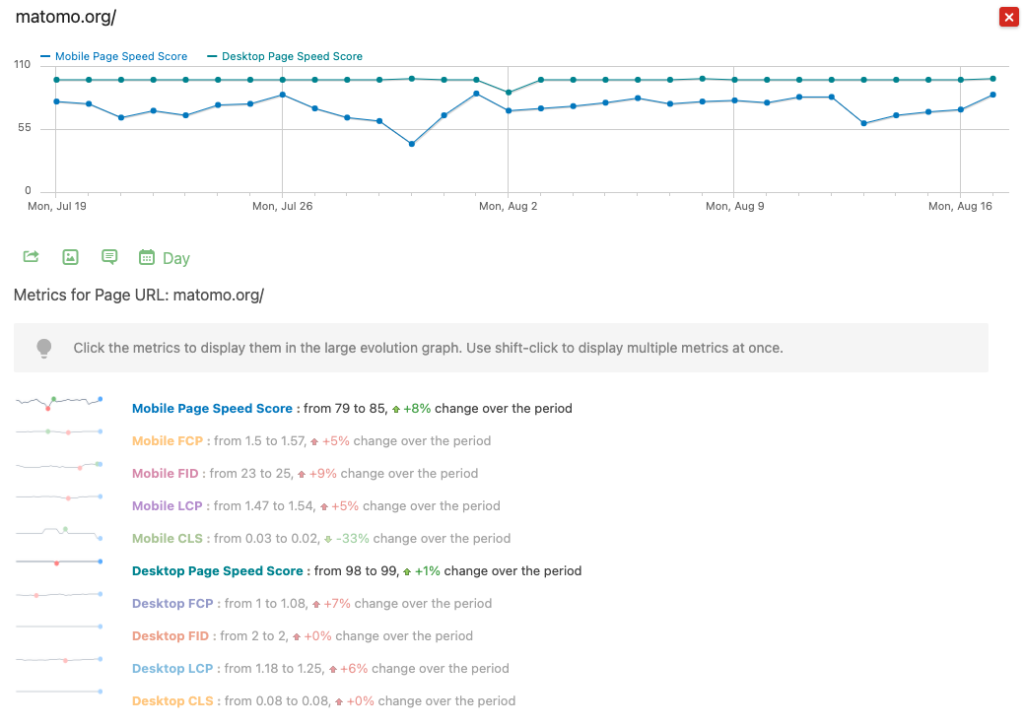
Task: Select the Desktop CLS metric
Action: 173,701
